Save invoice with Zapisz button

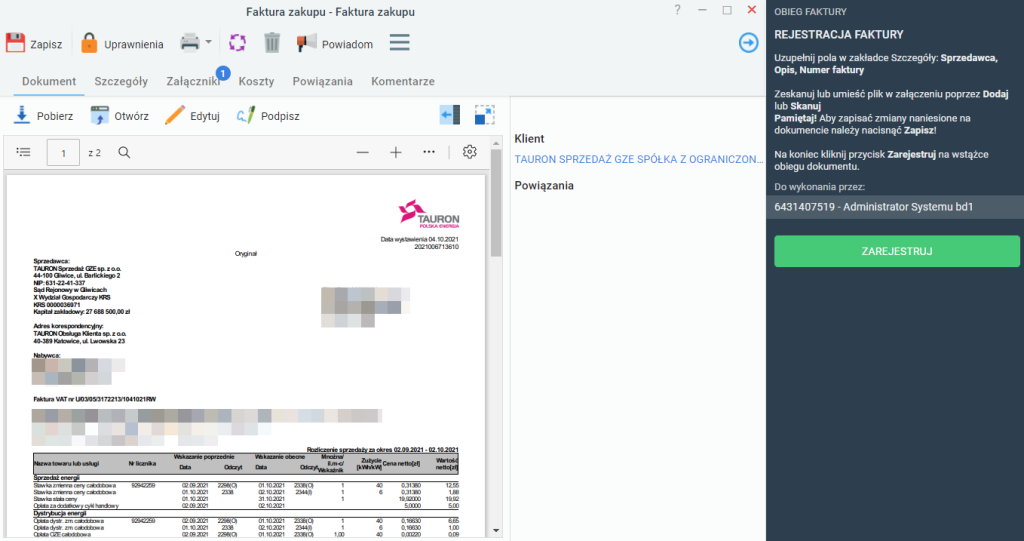(x=34, y=44)
